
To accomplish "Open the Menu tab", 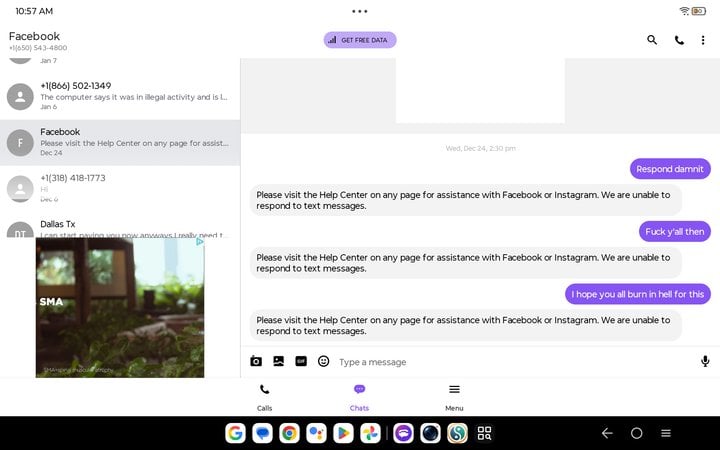I will click(x=454, y=397).
